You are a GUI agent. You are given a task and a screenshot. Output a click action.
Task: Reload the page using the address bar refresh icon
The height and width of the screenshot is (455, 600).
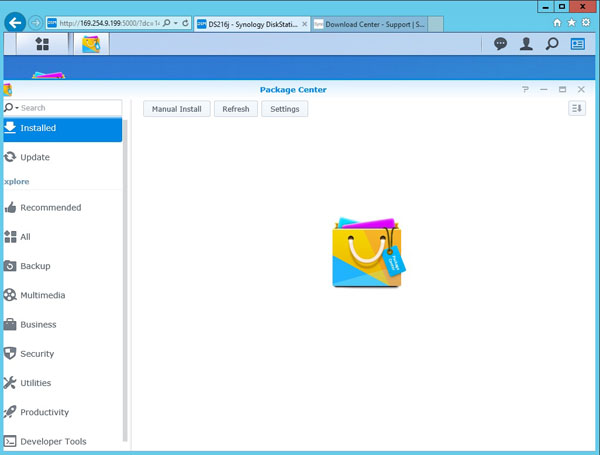point(185,23)
